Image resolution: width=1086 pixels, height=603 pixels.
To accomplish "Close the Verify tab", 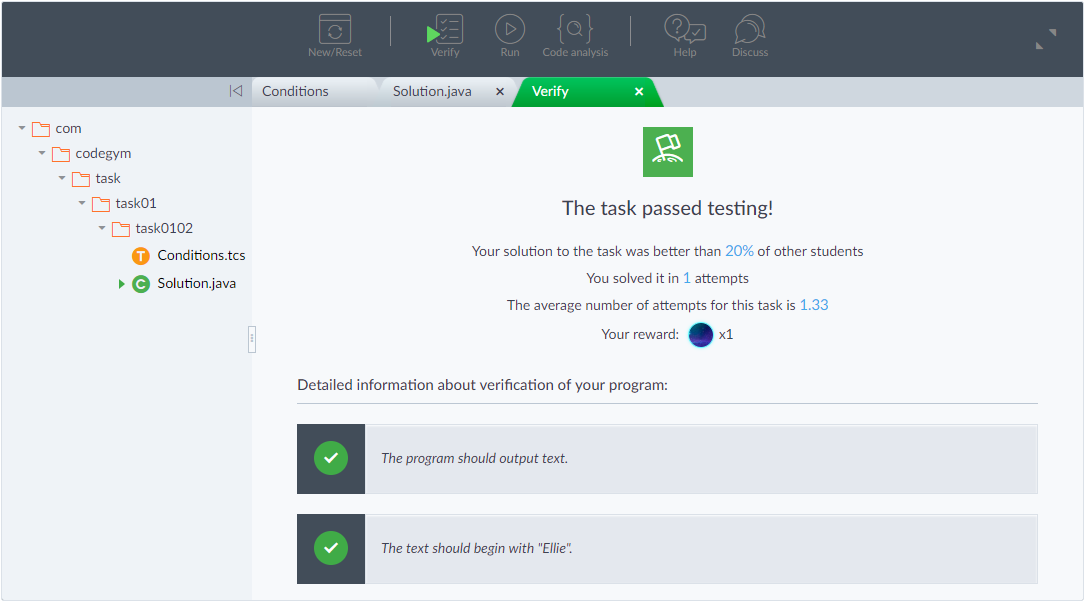I will 639,91.
